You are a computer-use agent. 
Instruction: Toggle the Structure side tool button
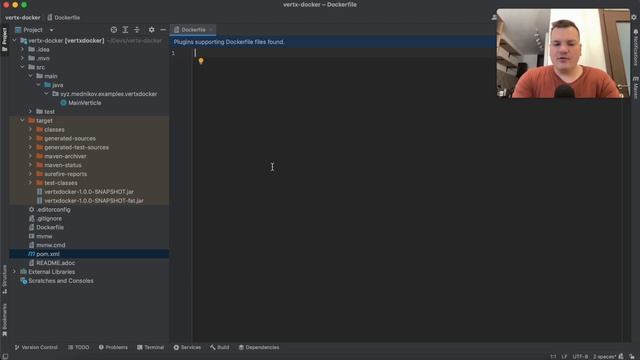point(4,279)
